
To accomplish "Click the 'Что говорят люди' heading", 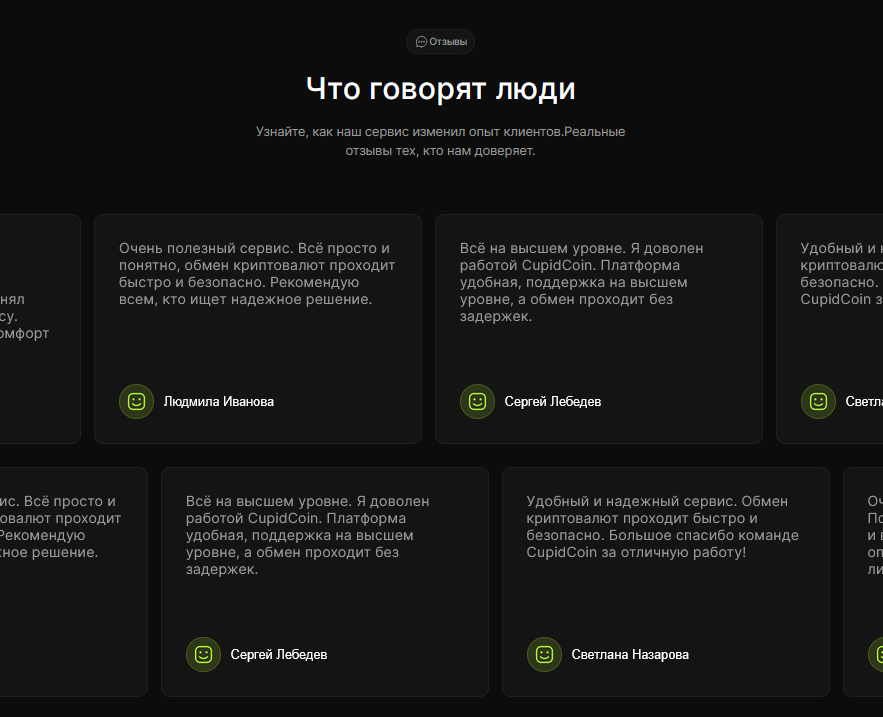I will click(441, 89).
